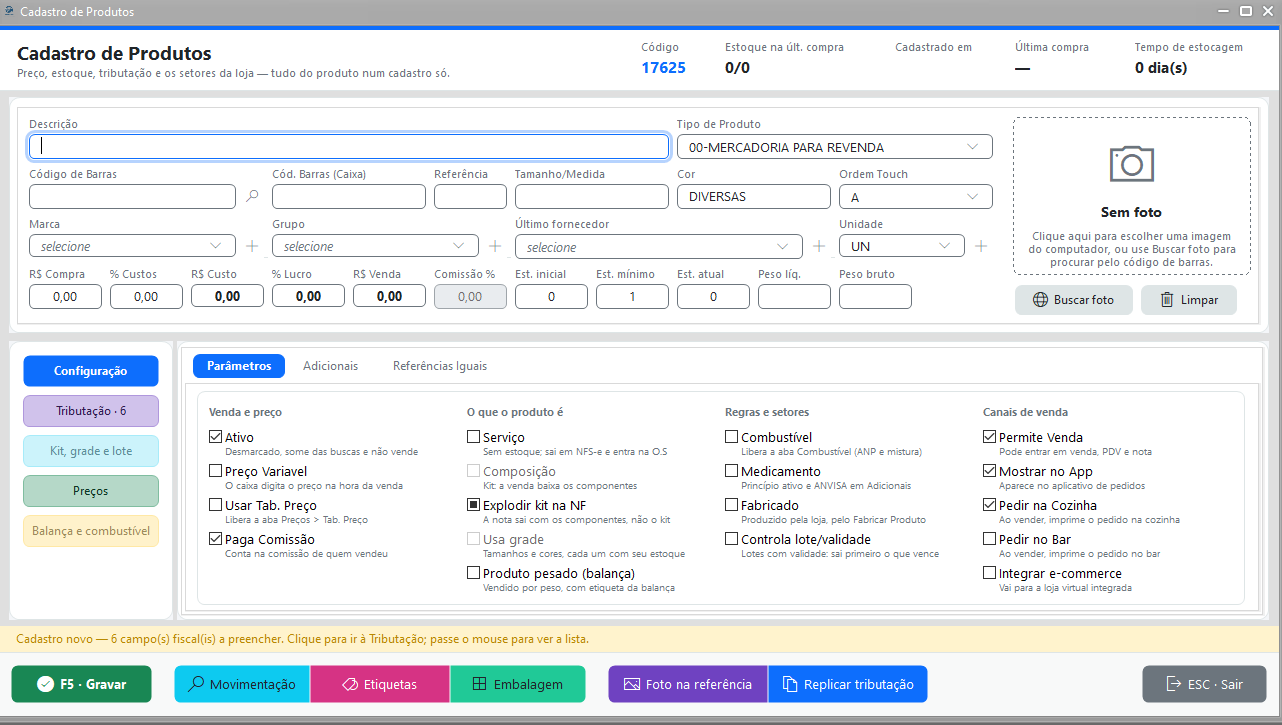Open the Unidade dropdown
The image size is (1282, 725).
(x=902, y=246)
